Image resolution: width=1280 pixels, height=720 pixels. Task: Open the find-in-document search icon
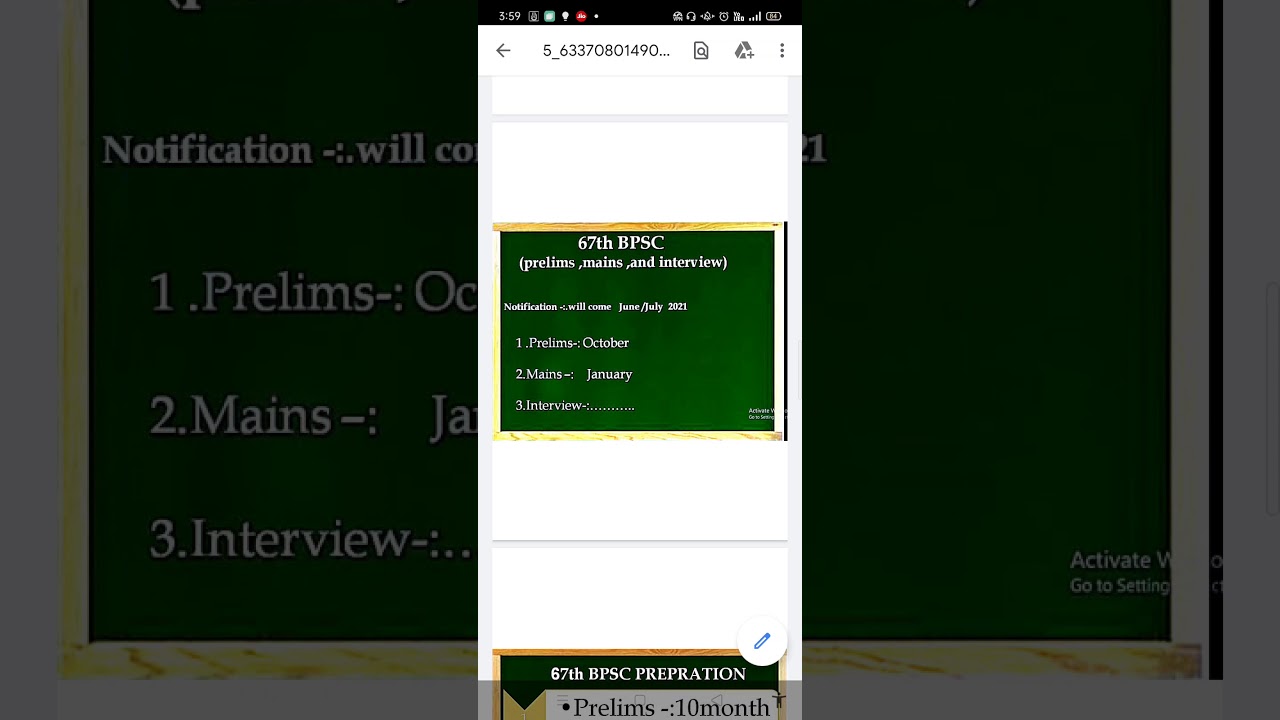[x=701, y=50]
